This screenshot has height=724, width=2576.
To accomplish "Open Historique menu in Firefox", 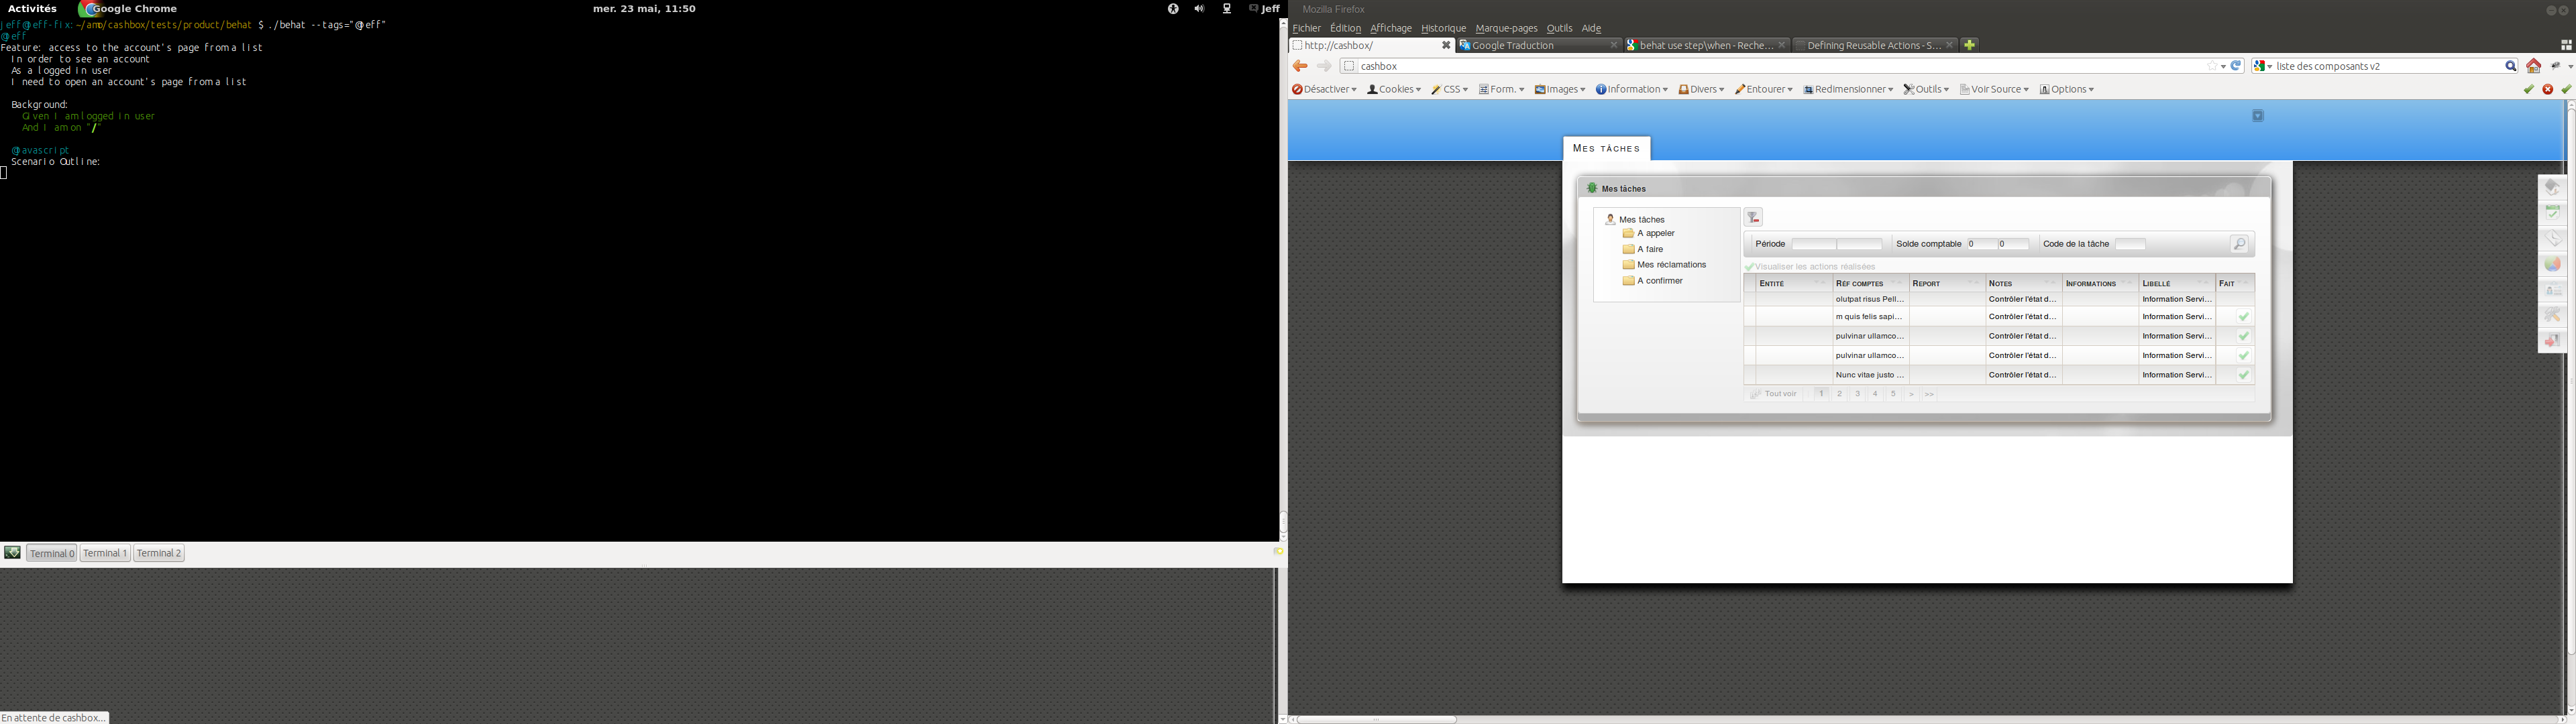I will (x=1443, y=29).
